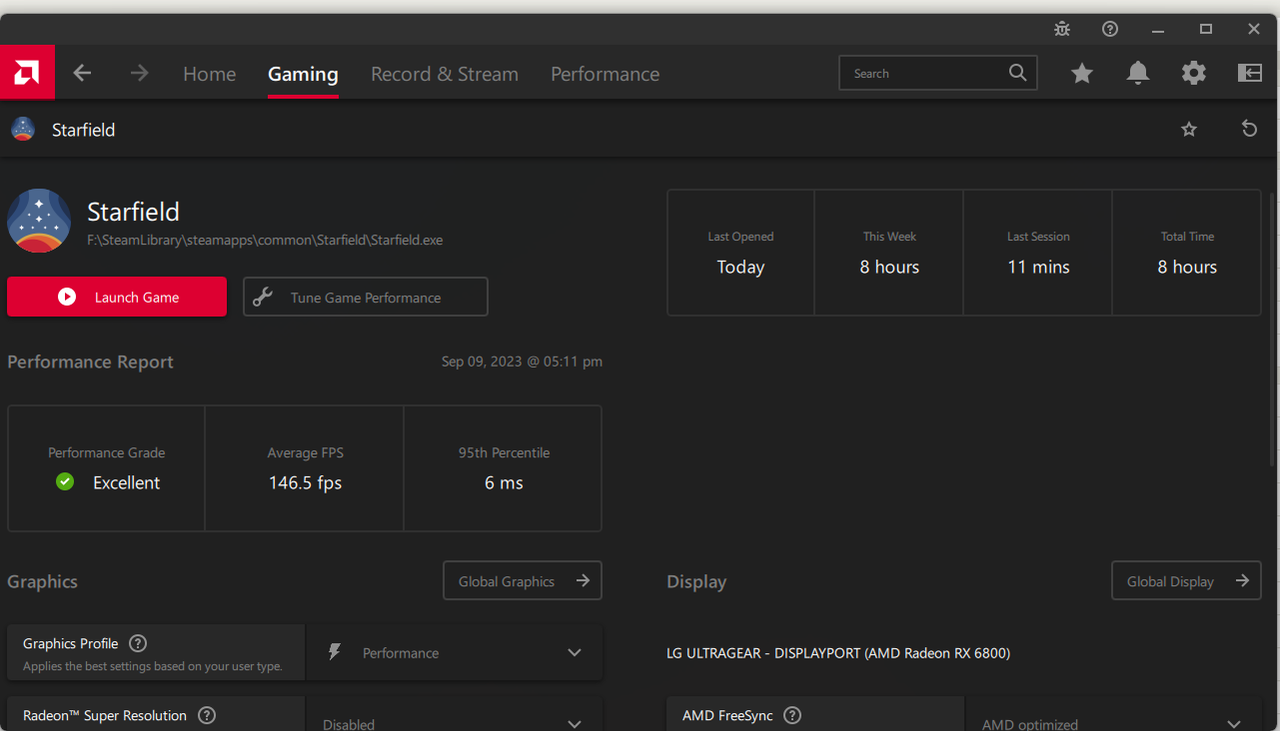Expand AMD FreeSync AMD optimized dropdown
This screenshot has width=1280, height=731.
click(x=1113, y=718)
